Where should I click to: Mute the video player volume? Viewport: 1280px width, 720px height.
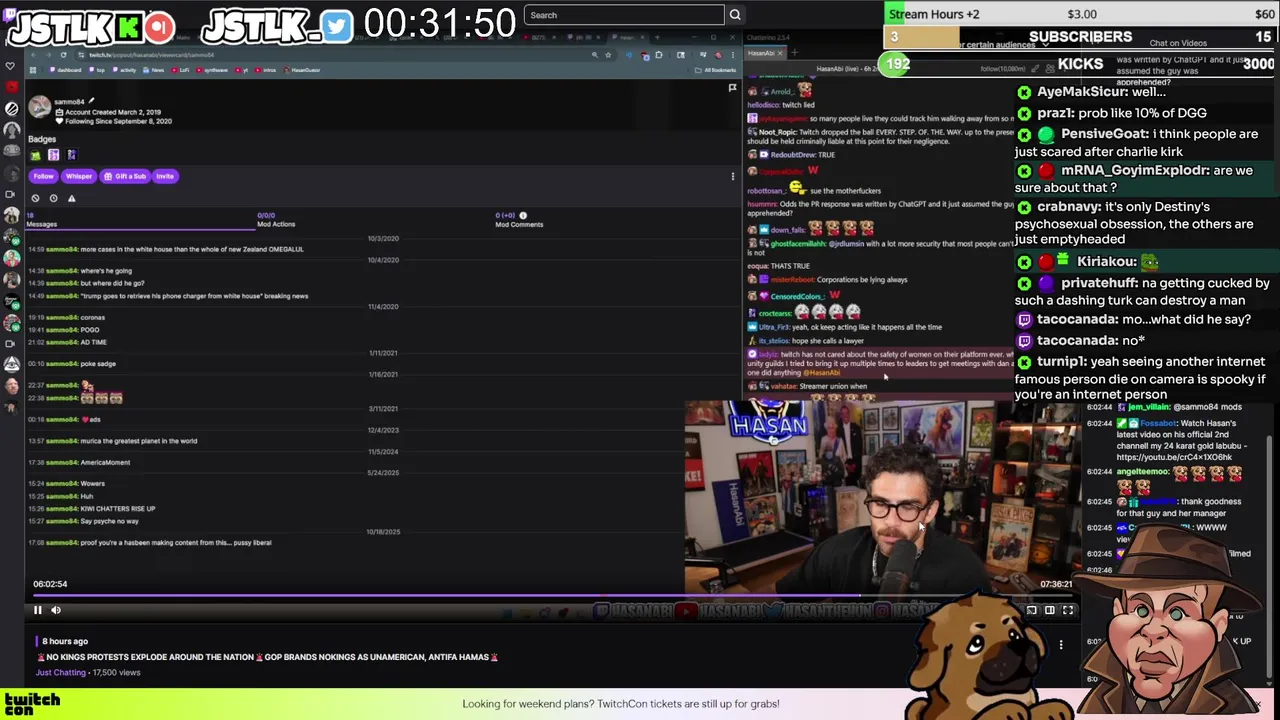coord(56,610)
